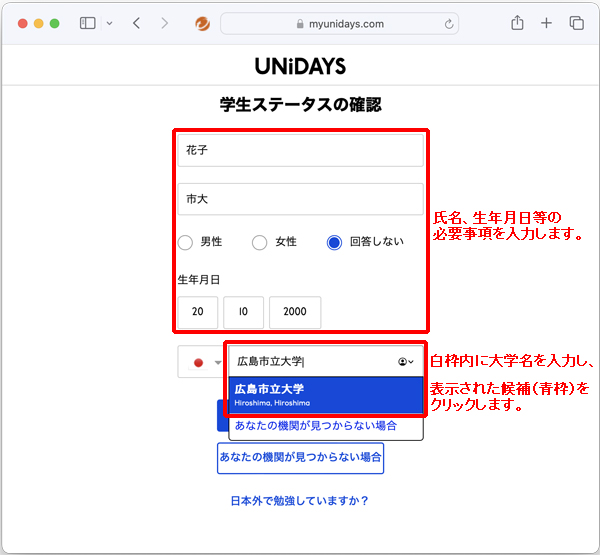Click the 生年月日 label
The height and width of the screenshot is (555, 600).
(x=199, y=280)
